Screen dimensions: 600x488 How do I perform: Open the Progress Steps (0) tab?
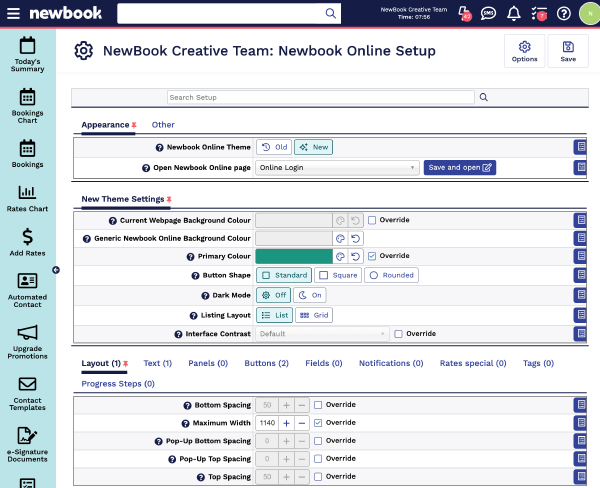[x=118, y=384]
